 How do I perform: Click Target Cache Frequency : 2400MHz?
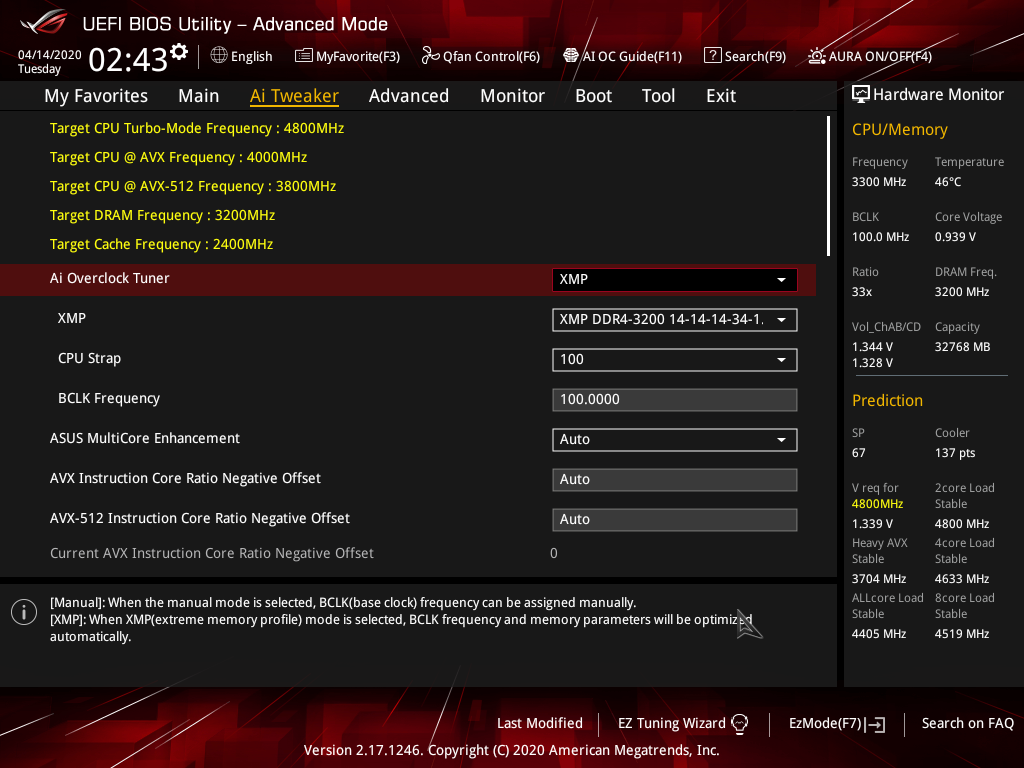click(x=161, y=244)
